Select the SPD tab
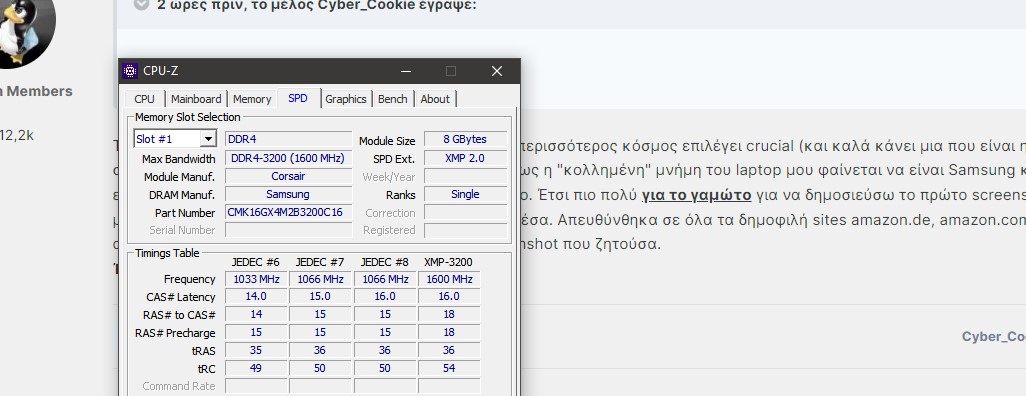This screenshot has height=396, width=1026. pyautogui.click(x=298, y=98)
